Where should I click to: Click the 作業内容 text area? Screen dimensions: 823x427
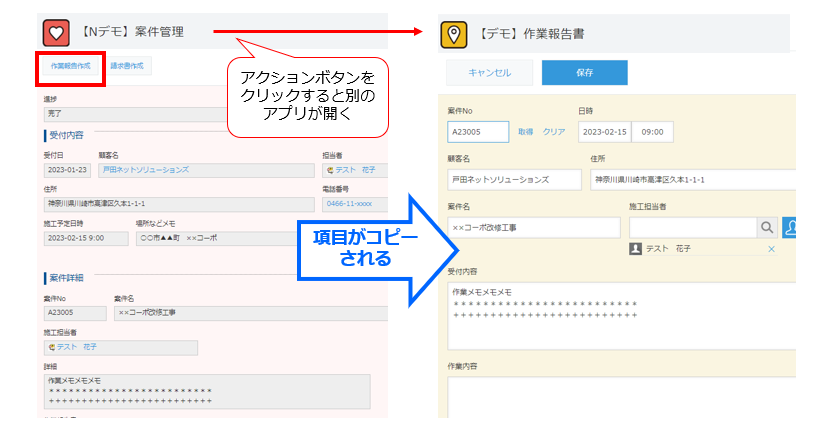tap(620, 397)
